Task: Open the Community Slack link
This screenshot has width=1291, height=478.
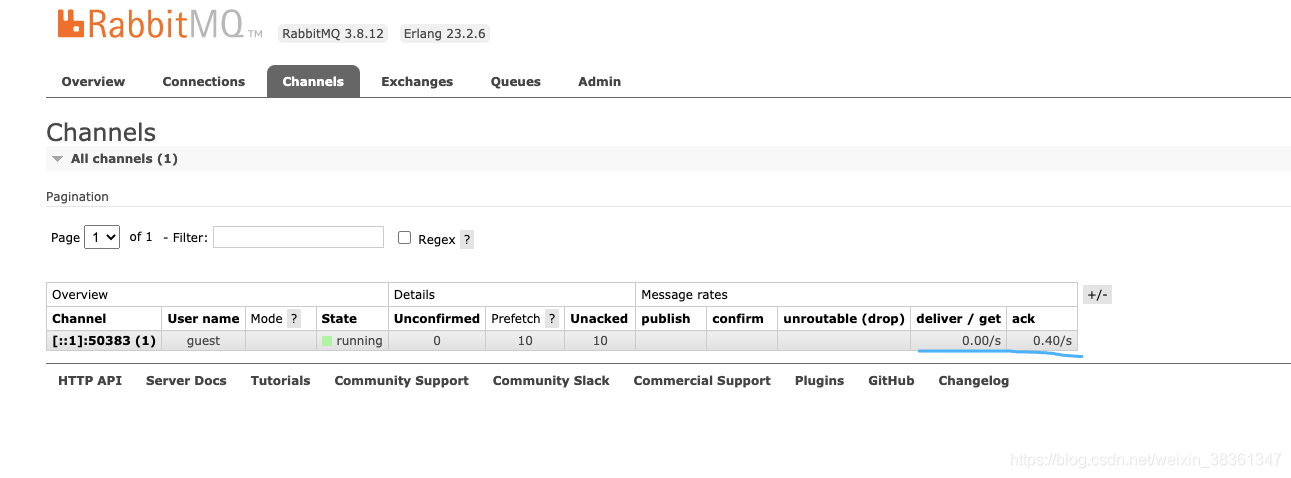Action: coord(551,381)
